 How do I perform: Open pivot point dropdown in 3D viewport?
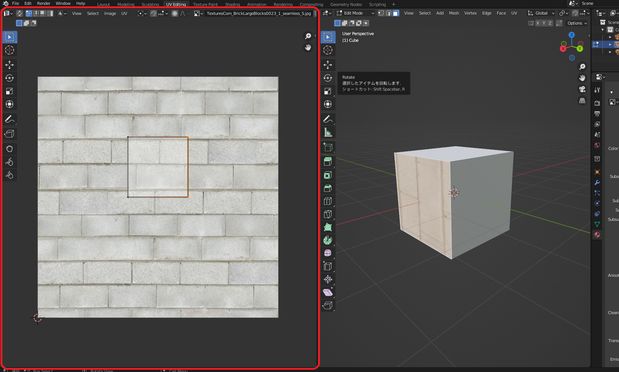coord(563,13)
